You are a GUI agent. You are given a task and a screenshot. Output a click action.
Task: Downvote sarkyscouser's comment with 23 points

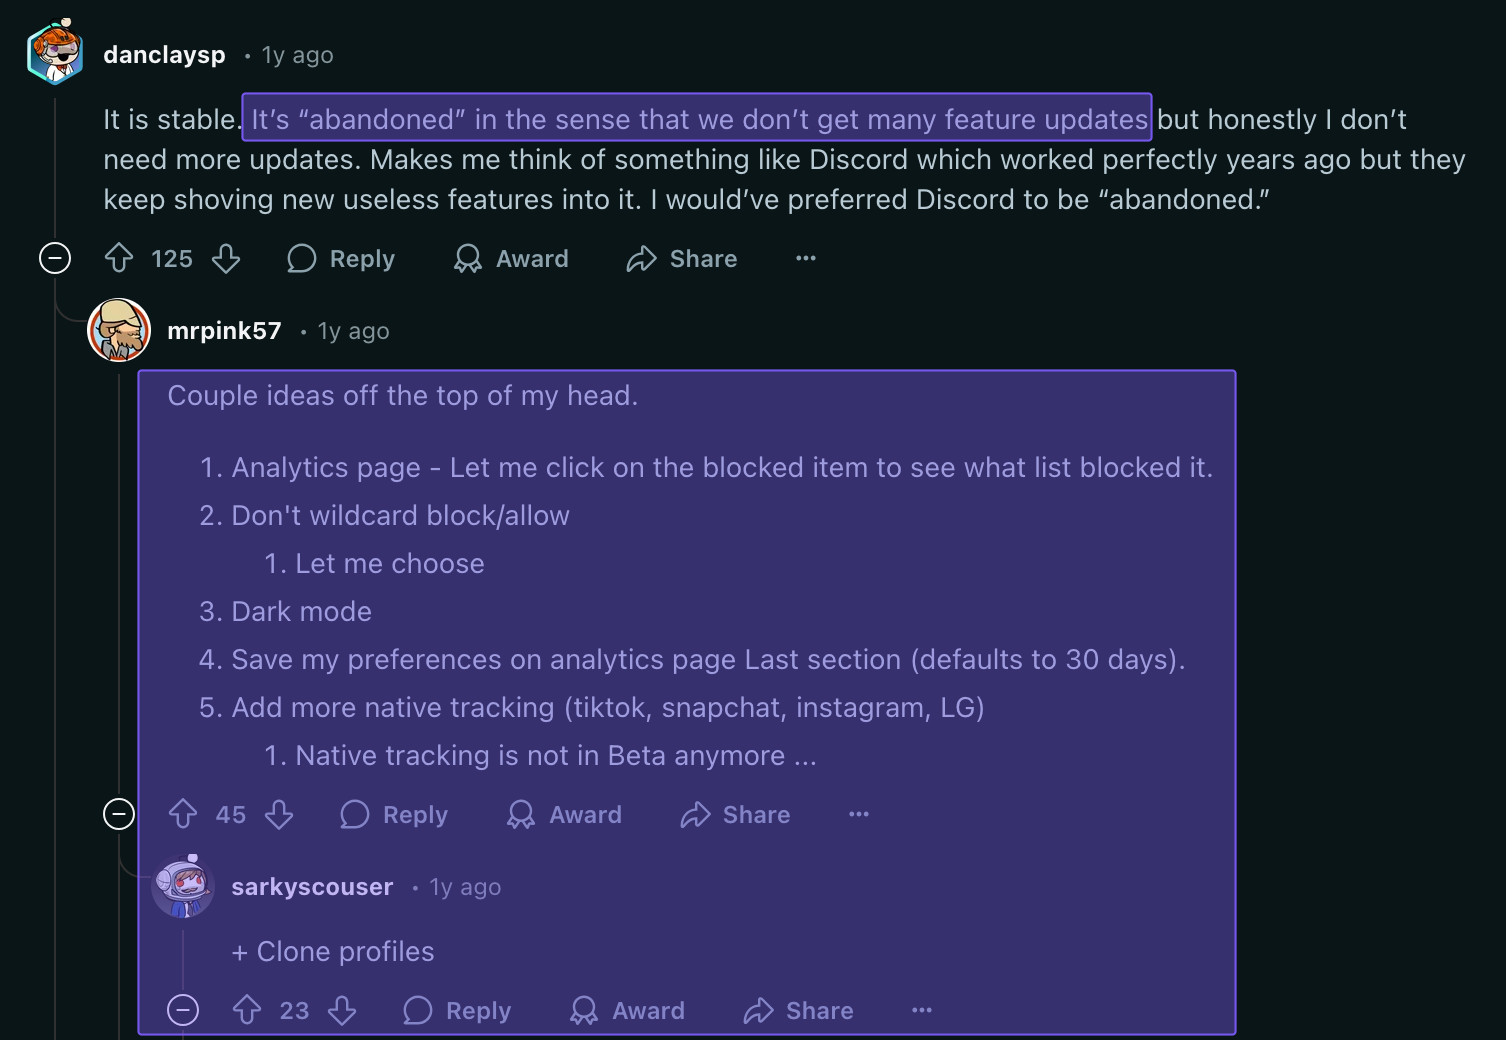coord(342,1011)
